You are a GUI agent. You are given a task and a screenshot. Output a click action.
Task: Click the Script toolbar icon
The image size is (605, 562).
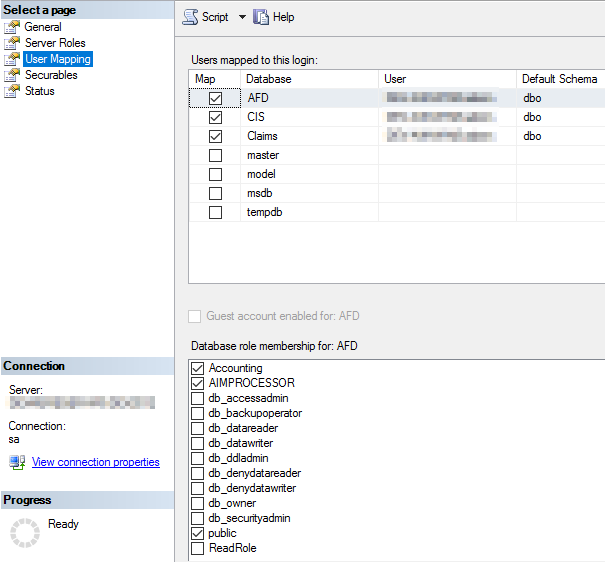(190, 17)
